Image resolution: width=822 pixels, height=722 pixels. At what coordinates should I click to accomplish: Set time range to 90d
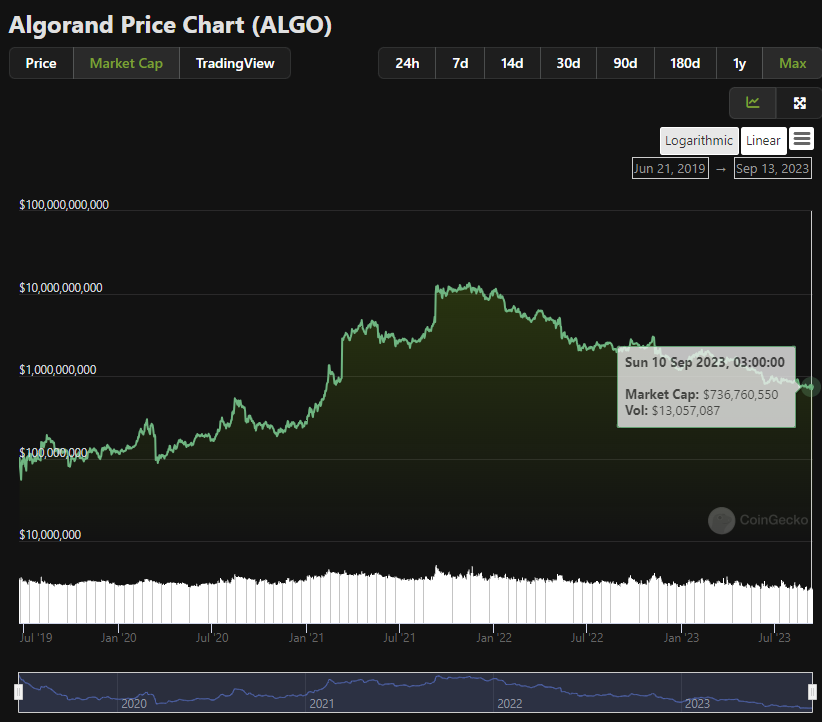tap(625, 63)
